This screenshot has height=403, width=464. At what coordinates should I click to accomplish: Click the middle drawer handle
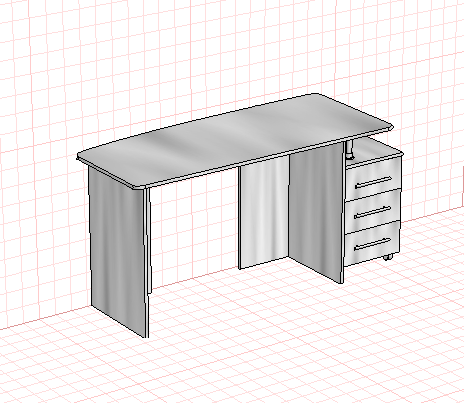(x=373, y=212)
